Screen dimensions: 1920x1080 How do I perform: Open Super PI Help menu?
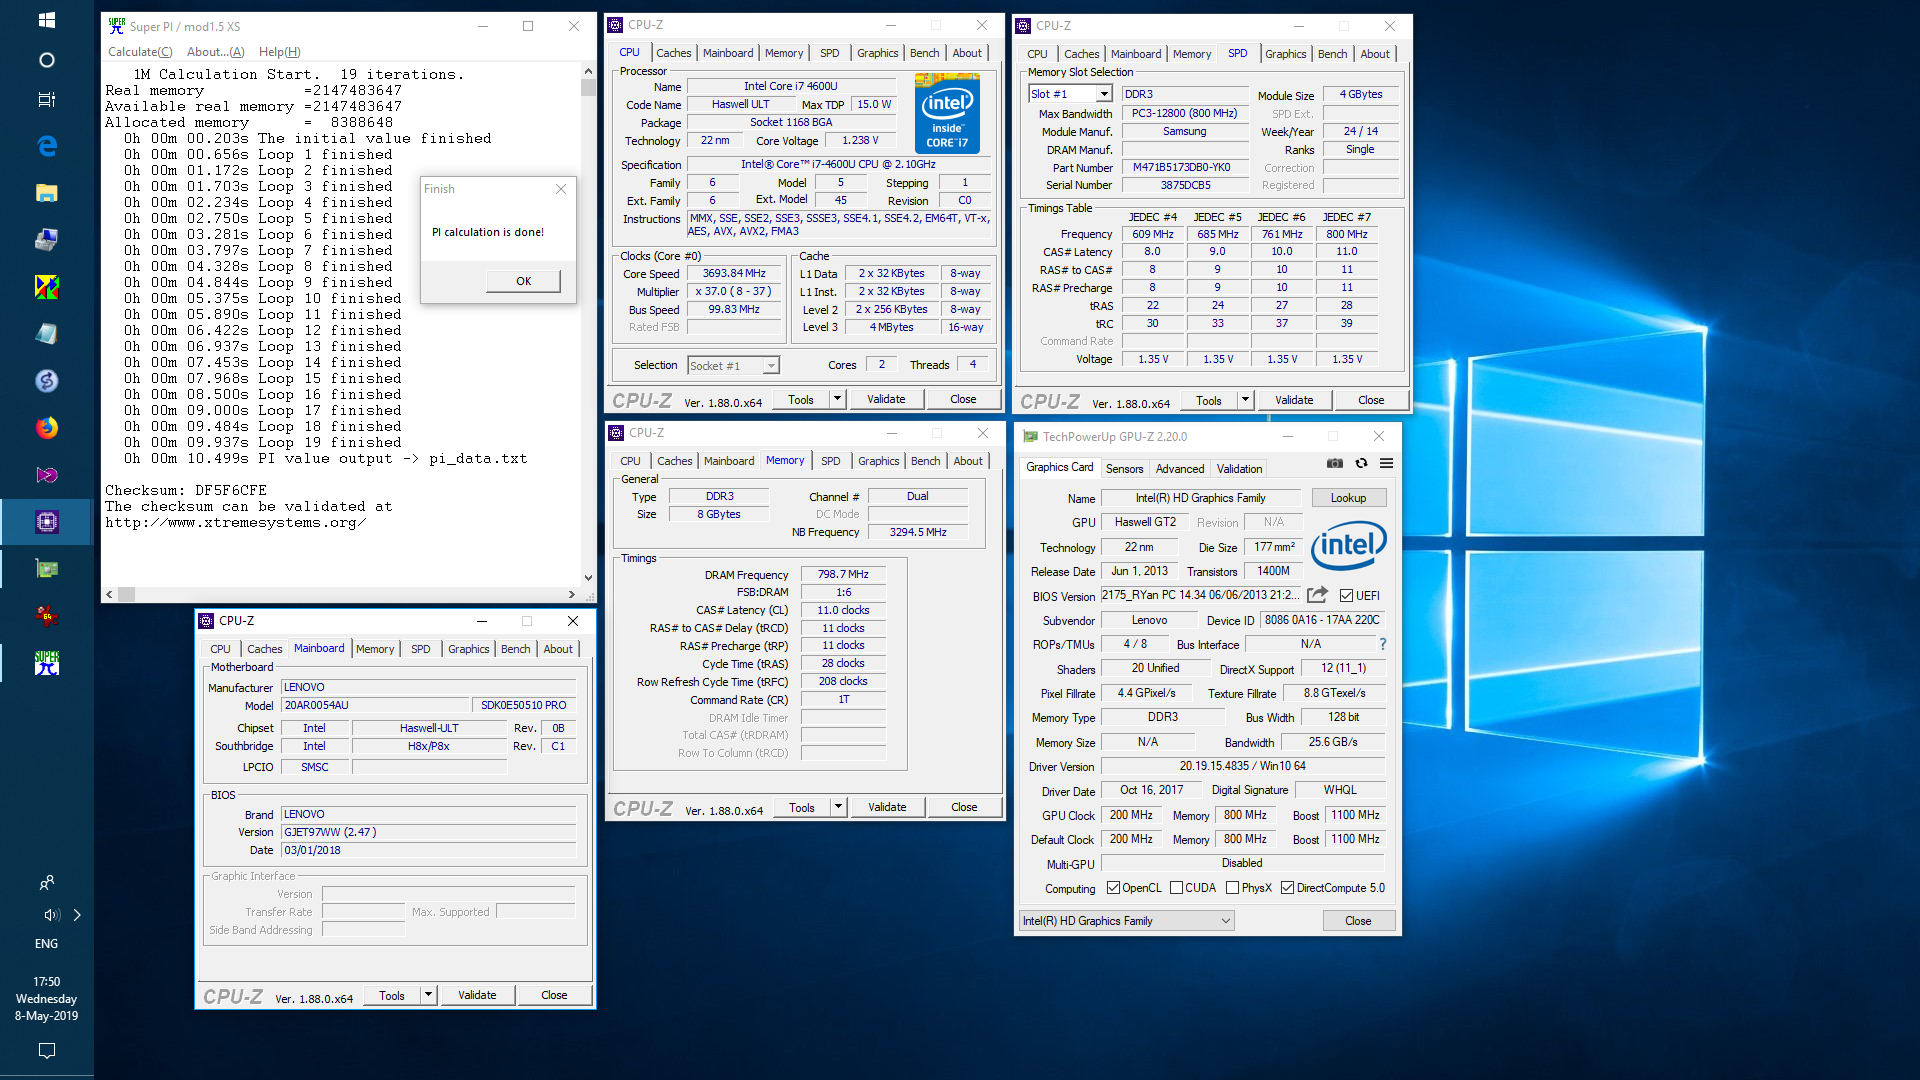coord(279,52)
